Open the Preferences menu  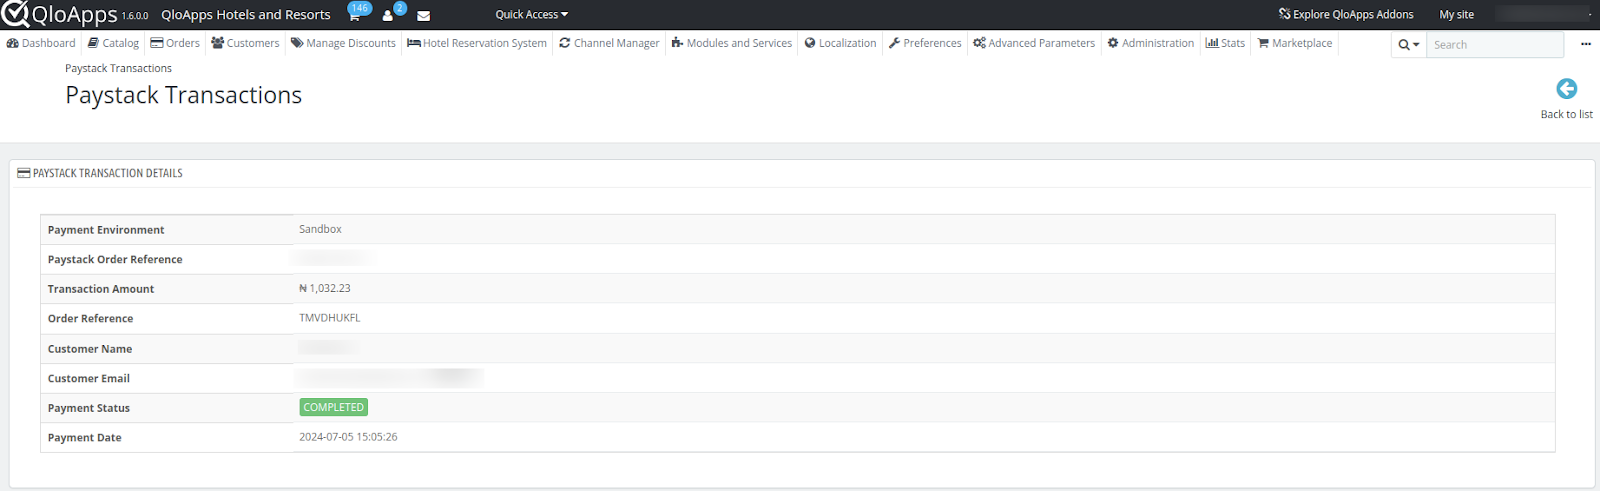click(x=925, y=43)
